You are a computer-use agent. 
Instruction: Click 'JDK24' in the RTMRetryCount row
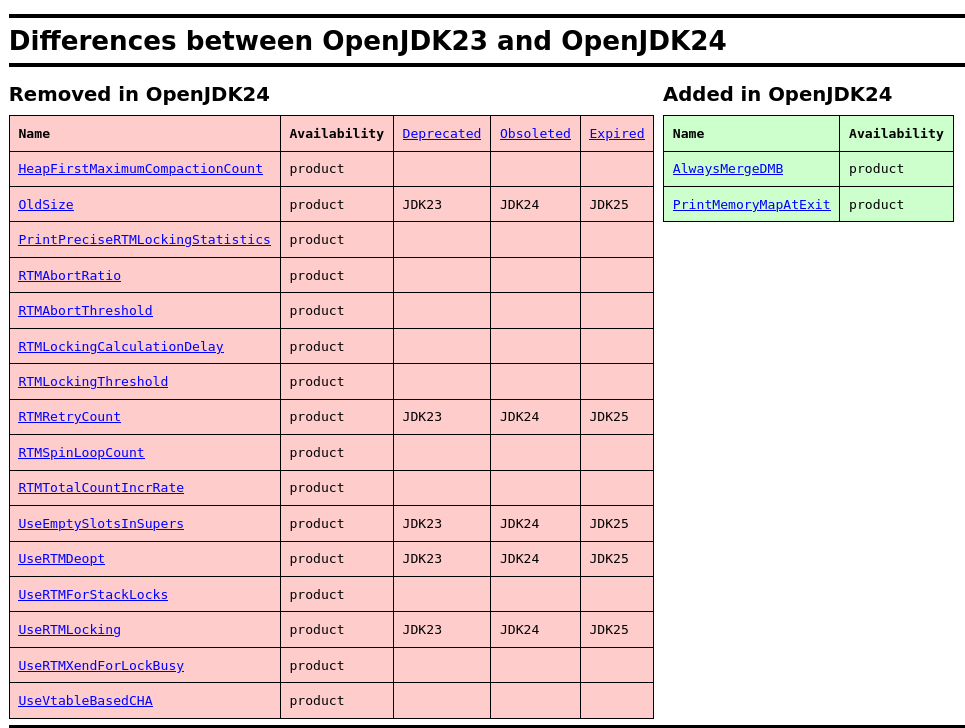pos(519,417)
